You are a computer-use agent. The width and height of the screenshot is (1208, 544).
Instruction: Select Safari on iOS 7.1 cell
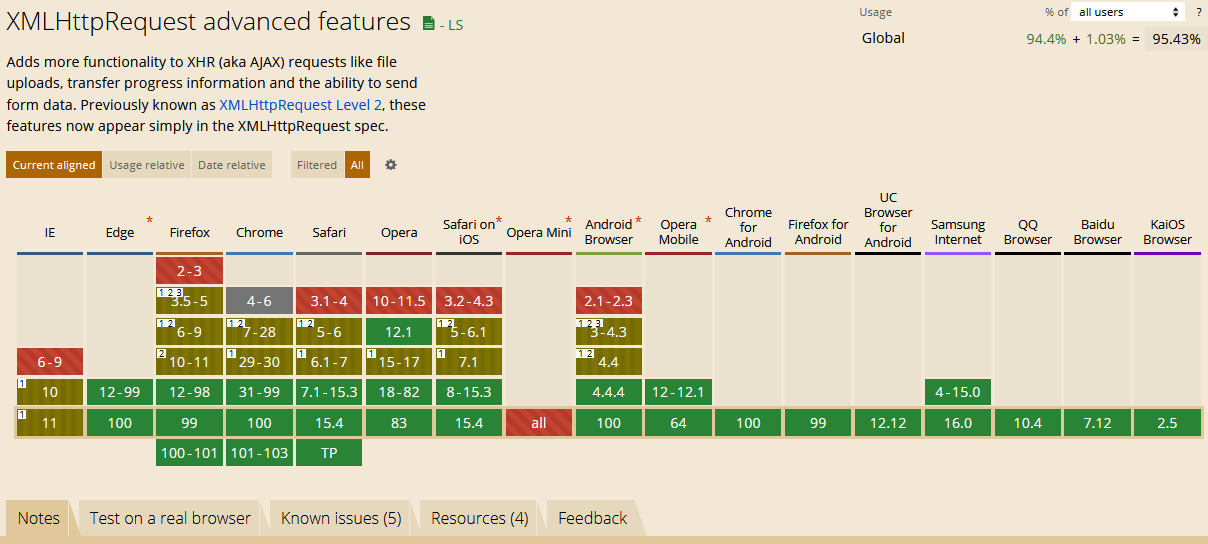point(469,362)
